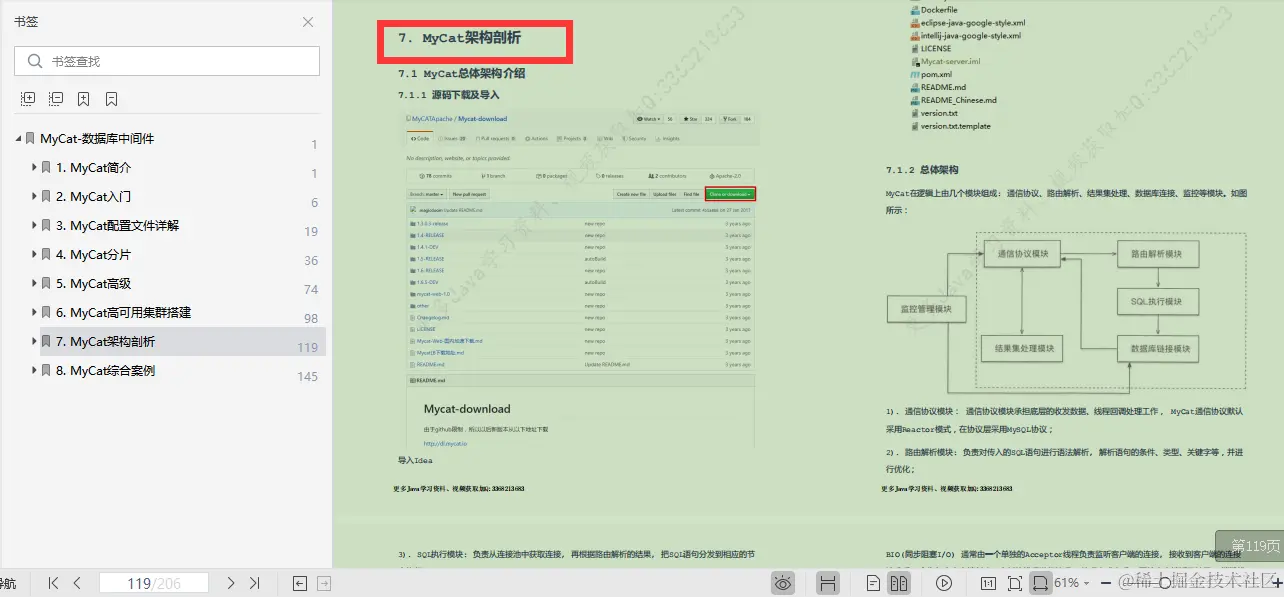Viewport: 1284px width, 597px height.
Task: Remove the selected bookmark
Action: coord(110,98)
